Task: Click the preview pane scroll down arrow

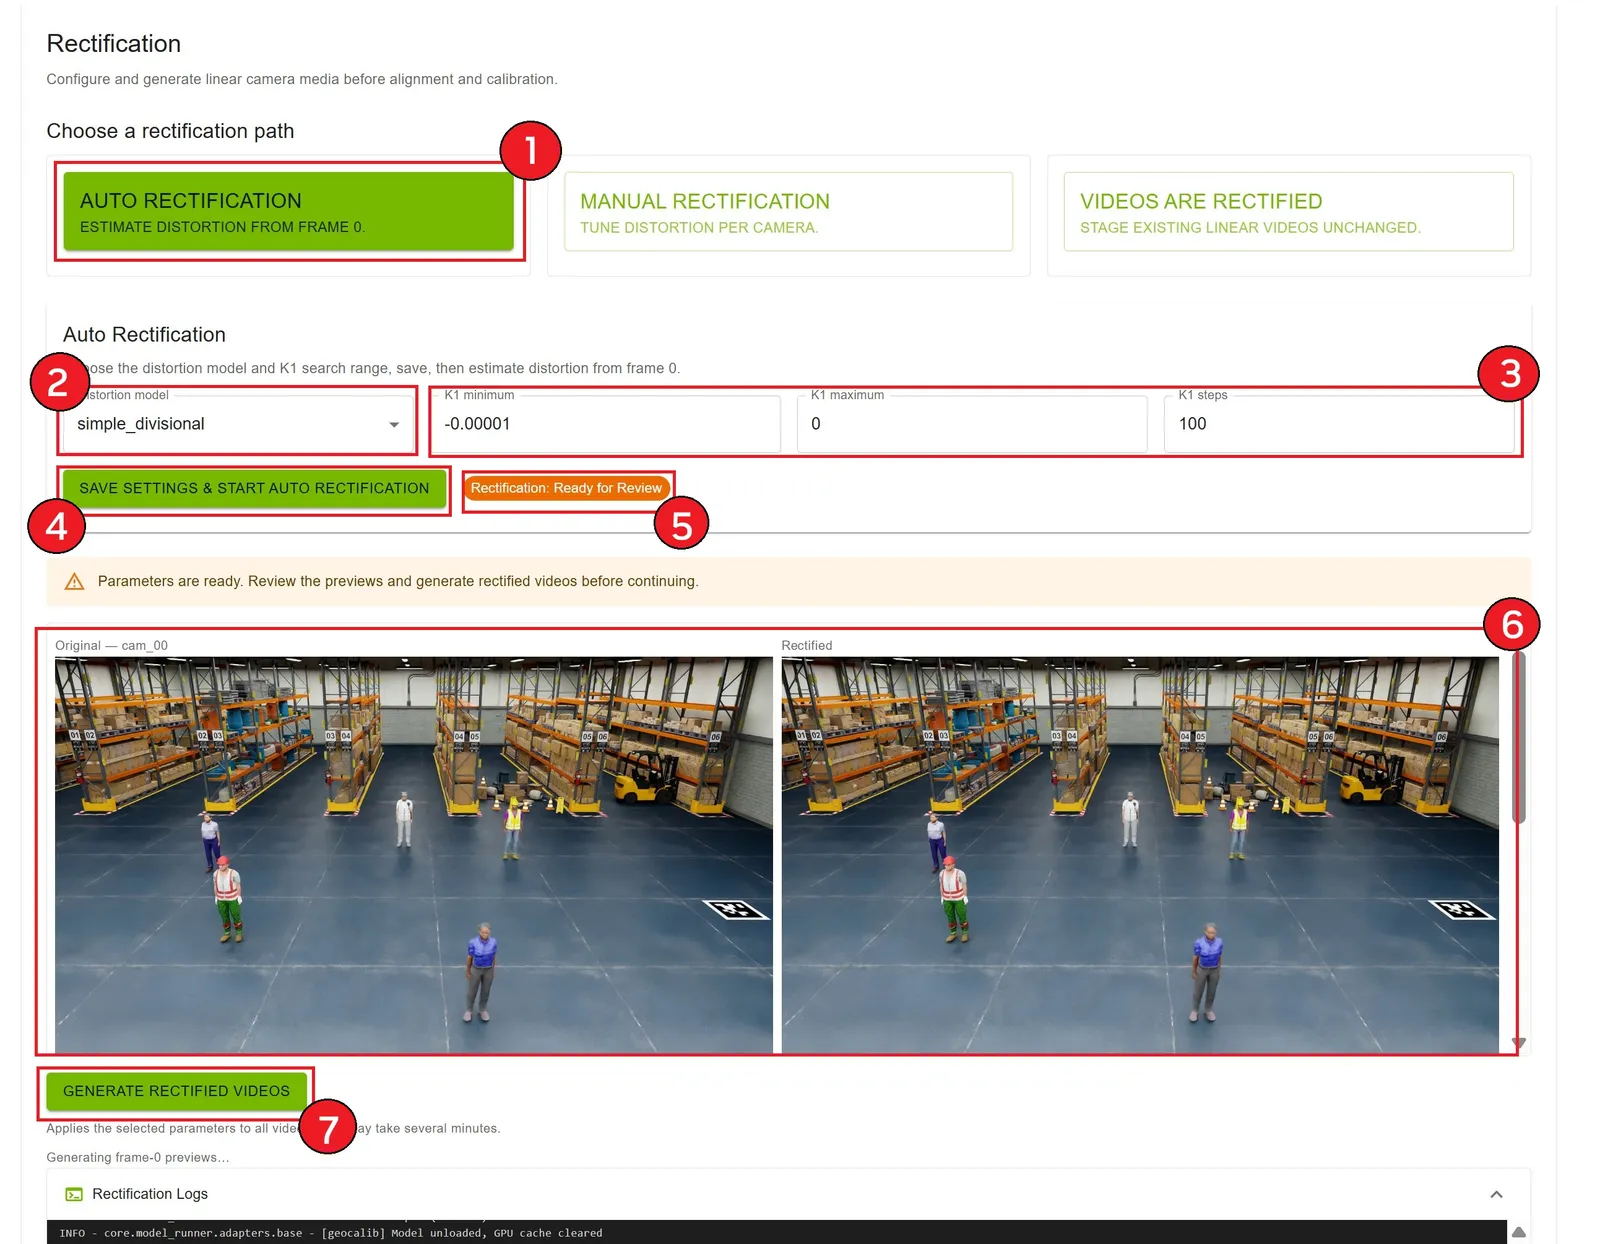Action: (1518, 1043)
